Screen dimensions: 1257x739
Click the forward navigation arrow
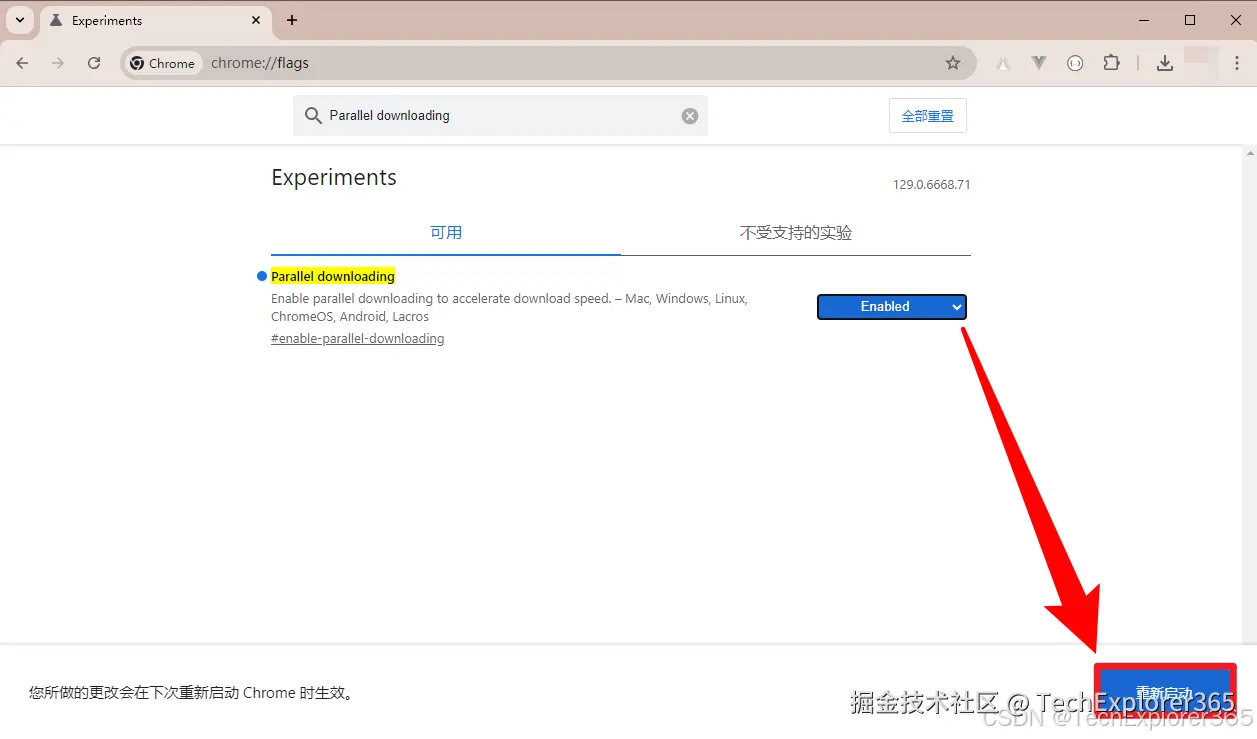click(x=58, y=63)
